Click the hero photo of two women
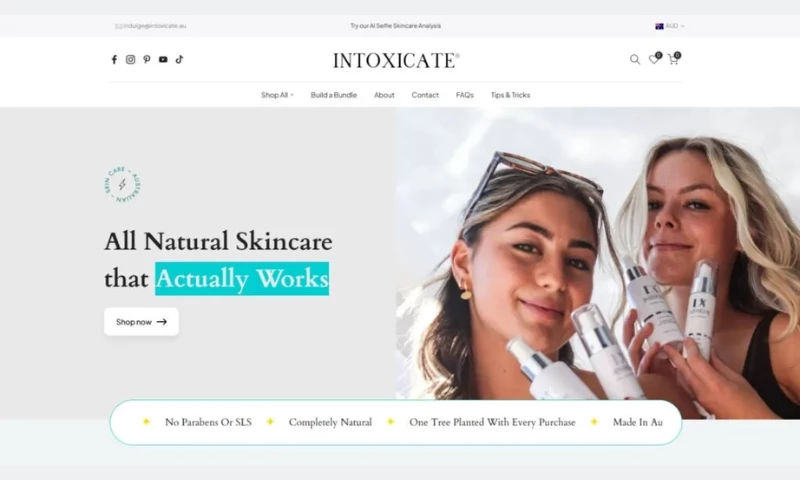Image resolution: width=800 pixels, height=480 pixels. tap(597, 254)
